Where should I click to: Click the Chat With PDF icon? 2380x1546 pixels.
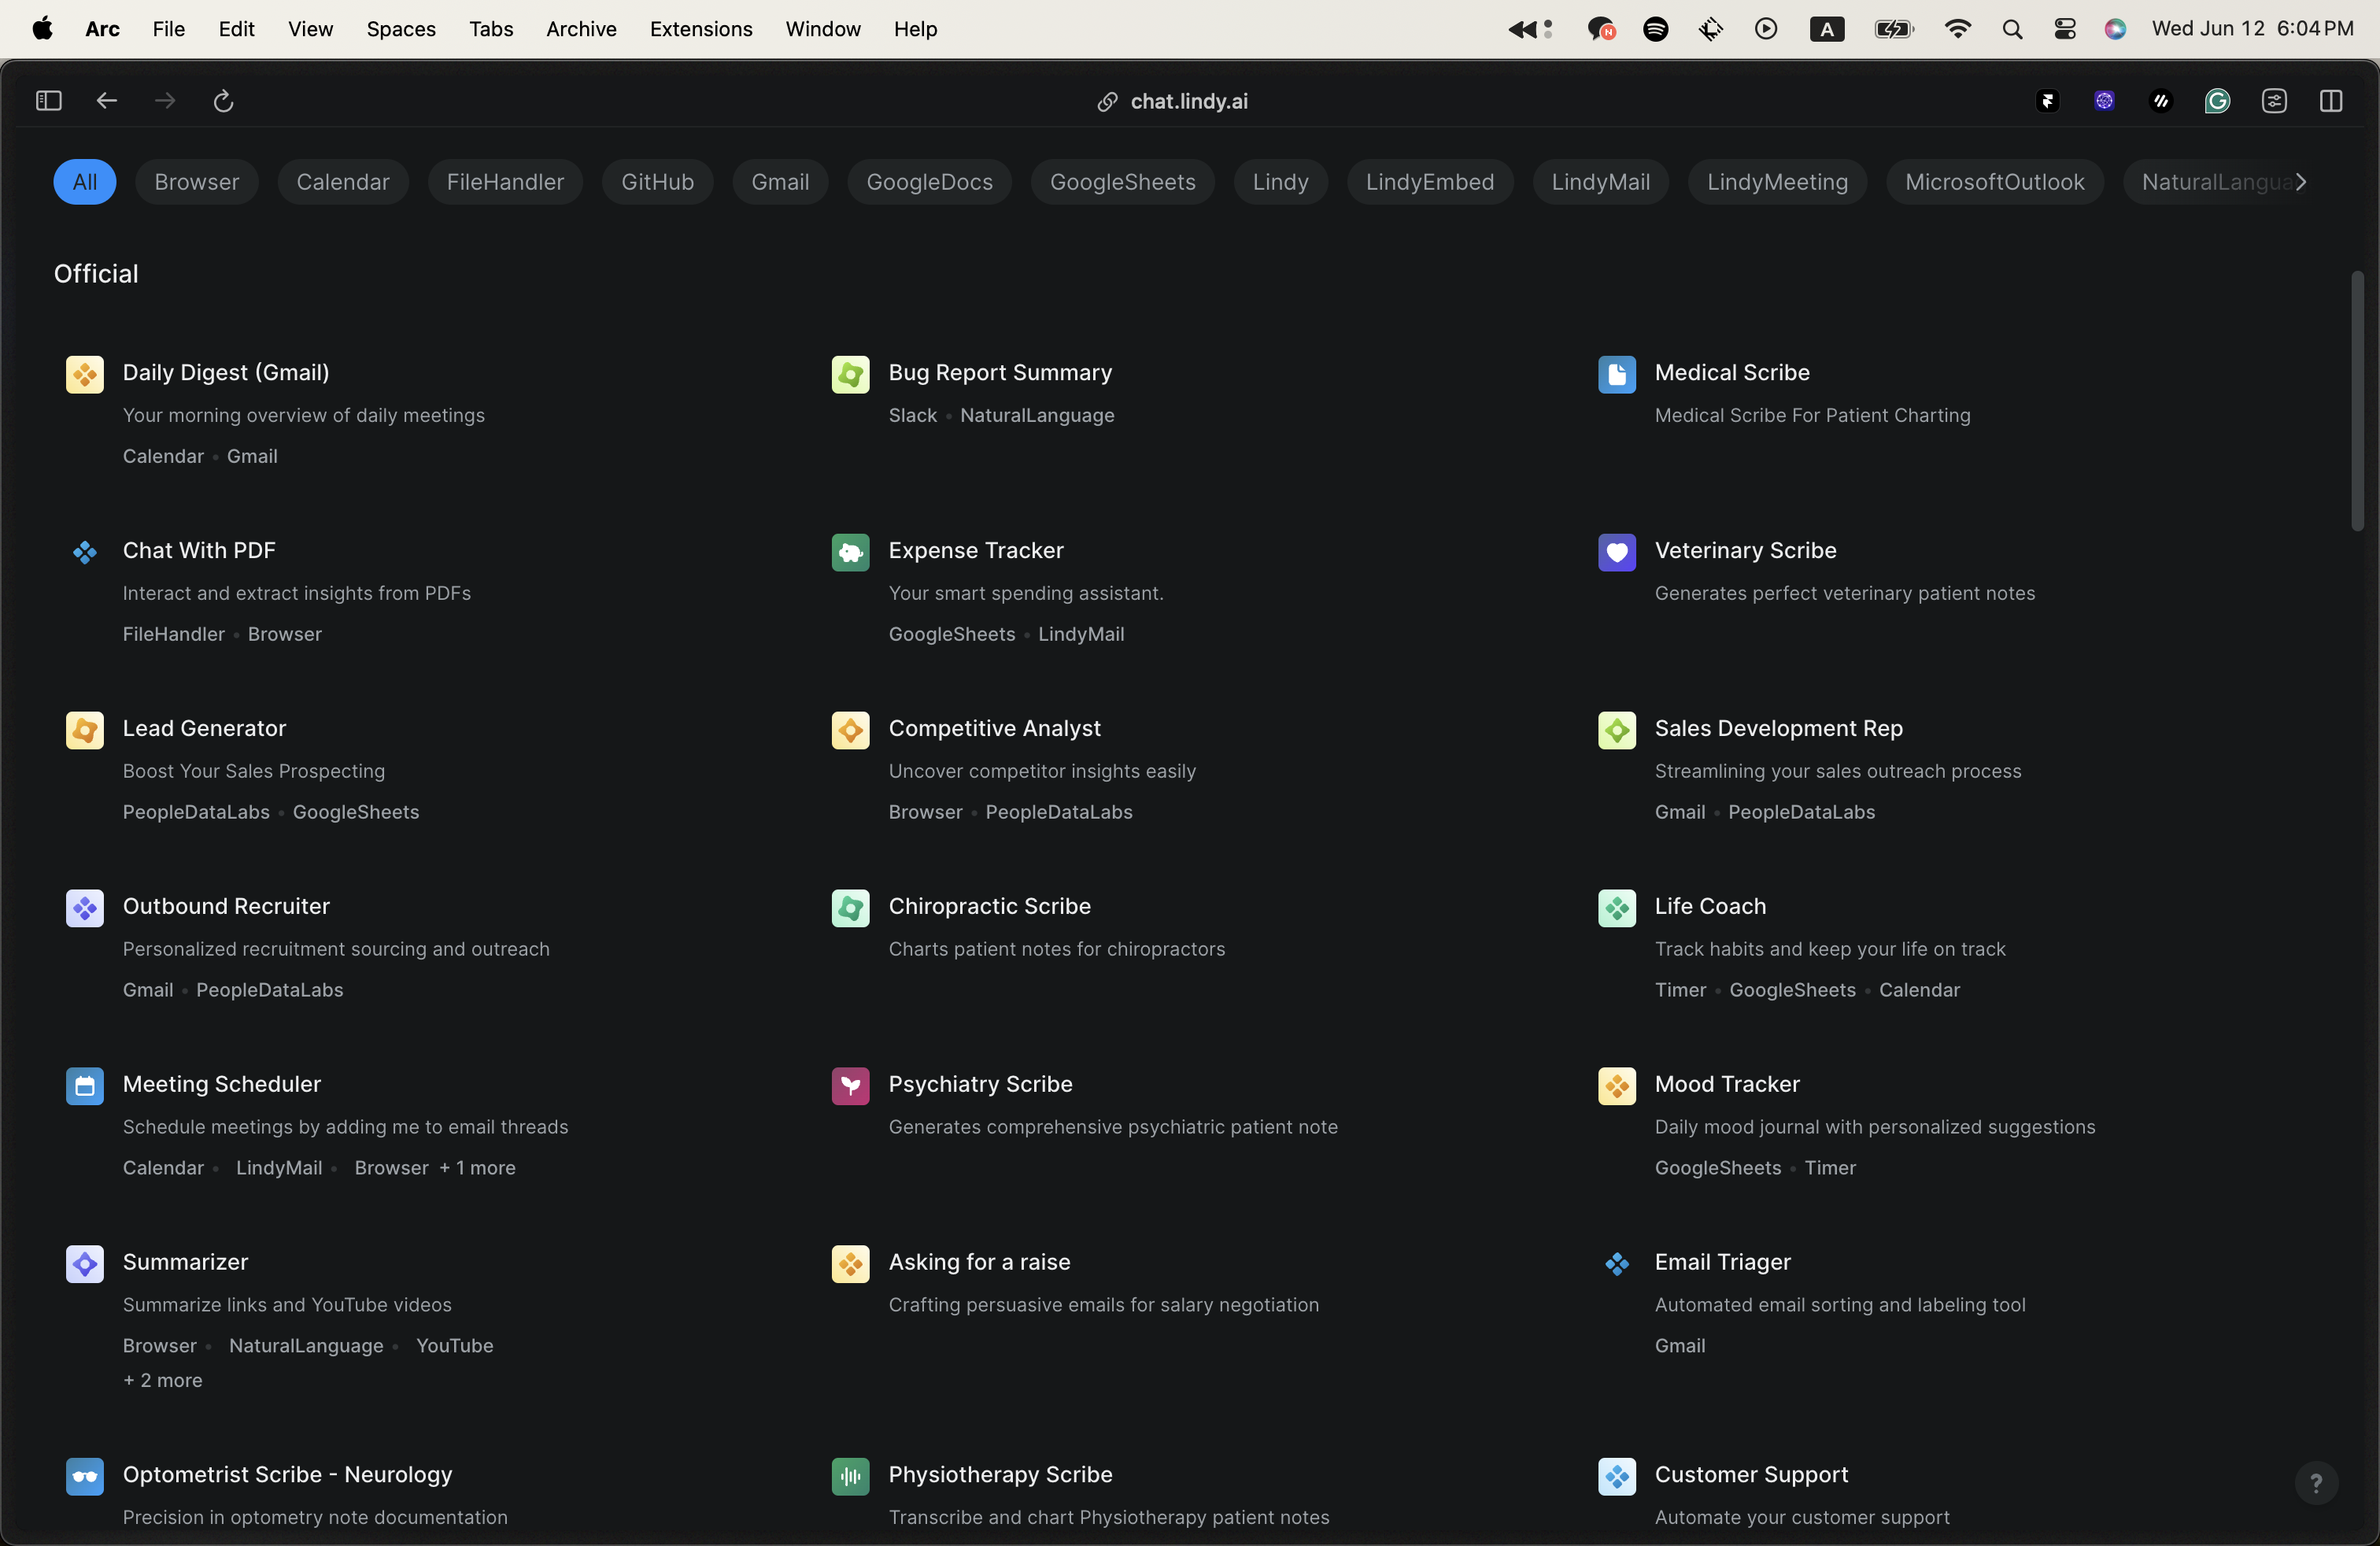(85, 553)
